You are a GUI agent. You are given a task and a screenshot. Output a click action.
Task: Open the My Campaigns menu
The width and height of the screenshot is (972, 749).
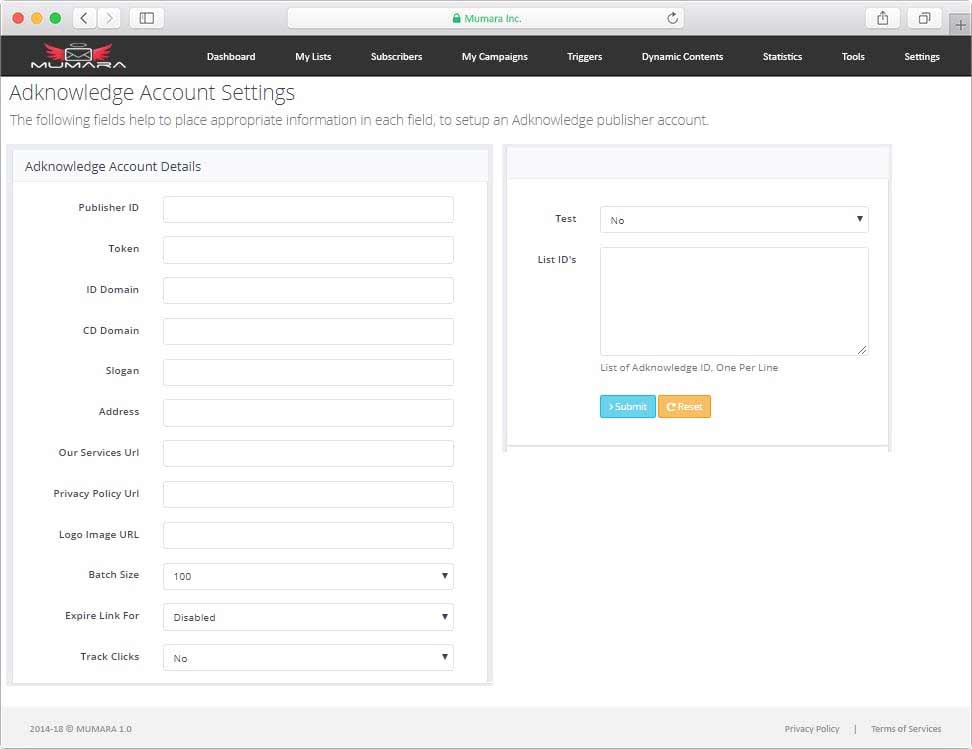494,57
